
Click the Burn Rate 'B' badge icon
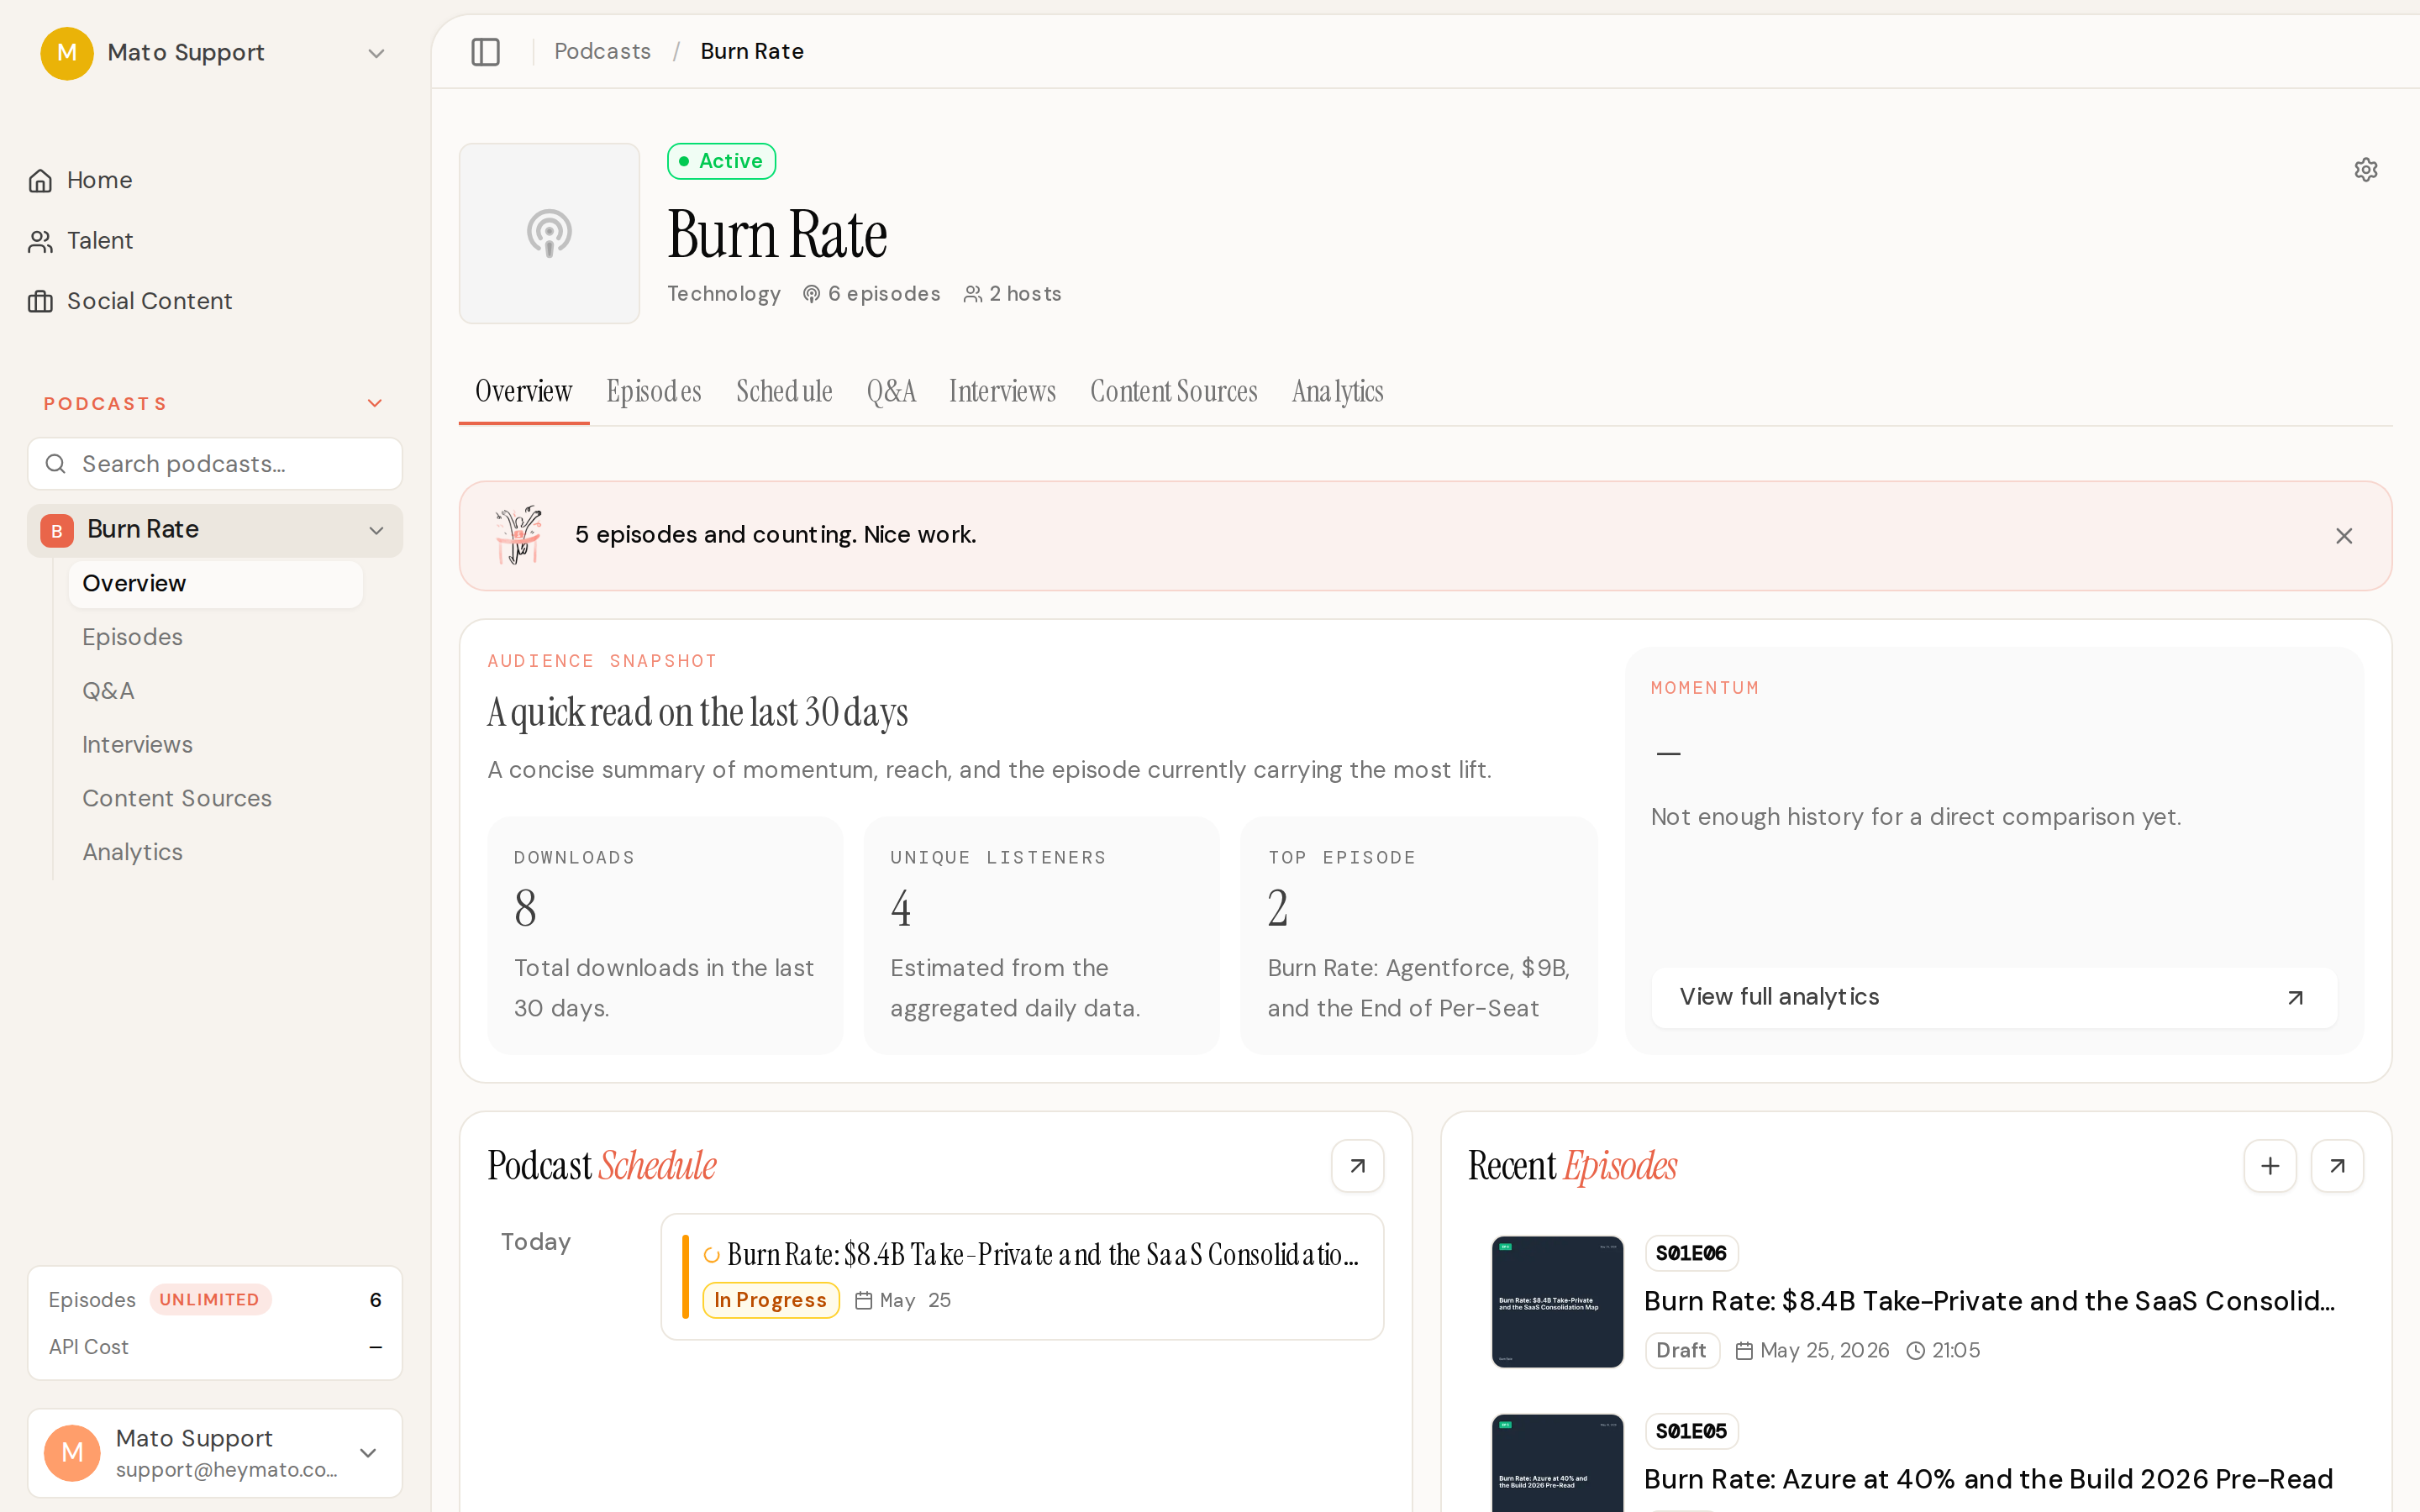(57, 530)
